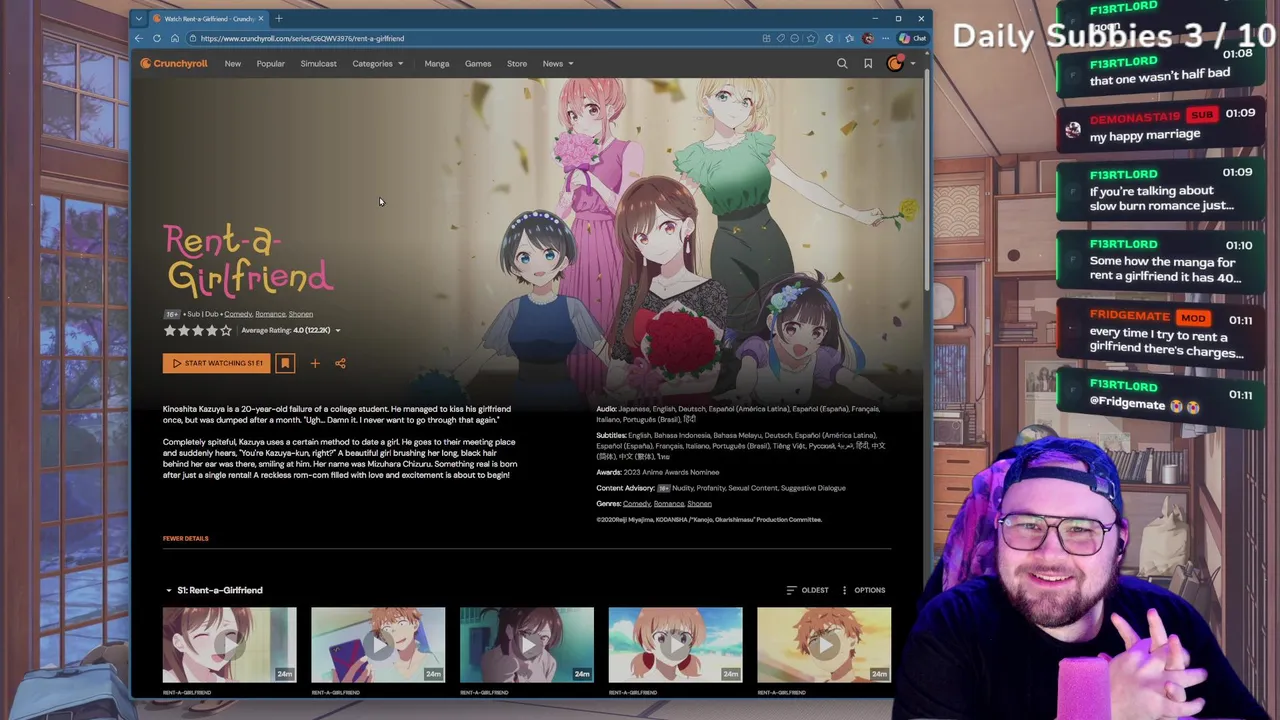Rate the series four stars
Image resolution: width=1280 pixels, height=720 pixels.
point(212,330)
